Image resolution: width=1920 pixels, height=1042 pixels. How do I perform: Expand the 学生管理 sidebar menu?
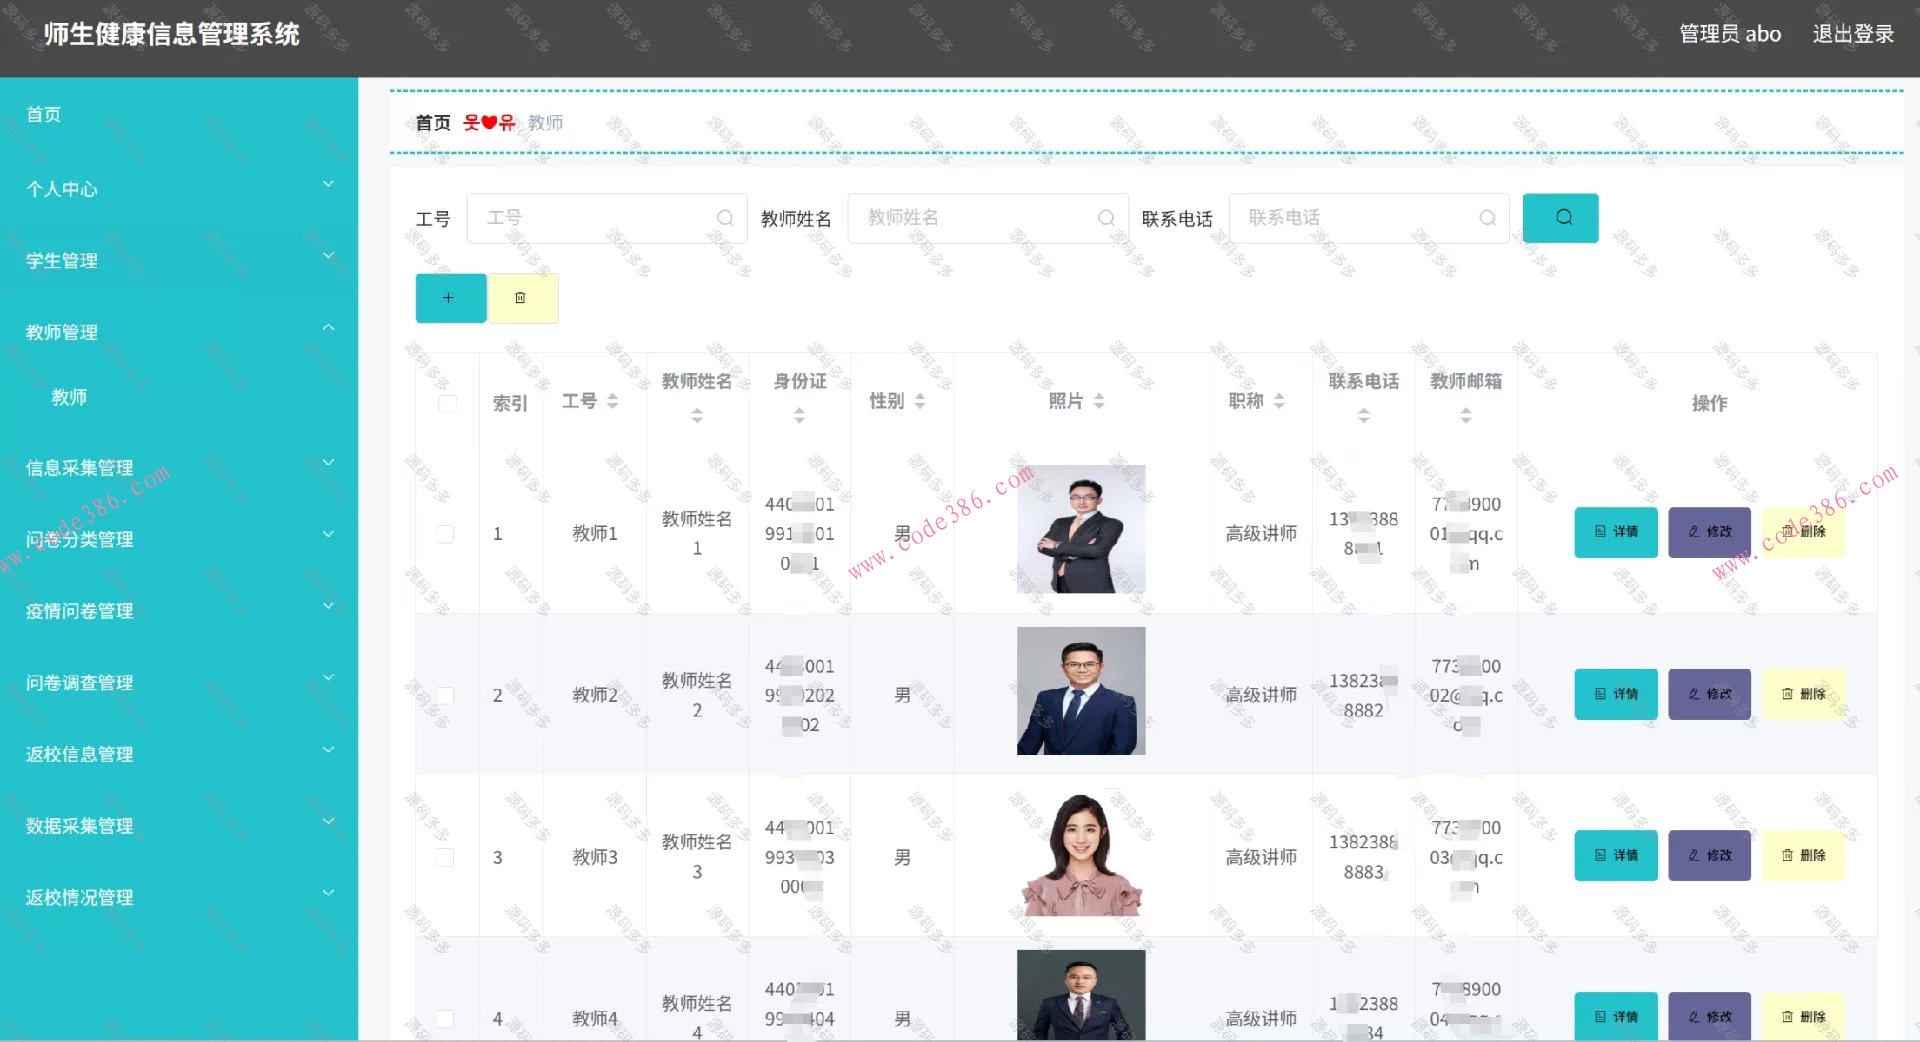tap(179, 260)
